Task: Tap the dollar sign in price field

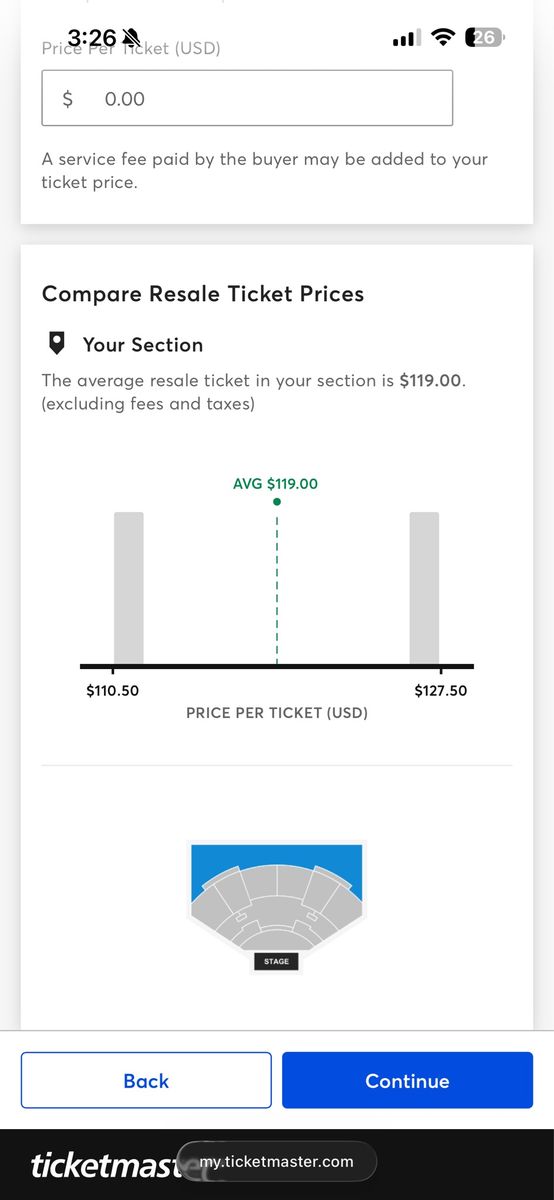Action: pos(68,99)
